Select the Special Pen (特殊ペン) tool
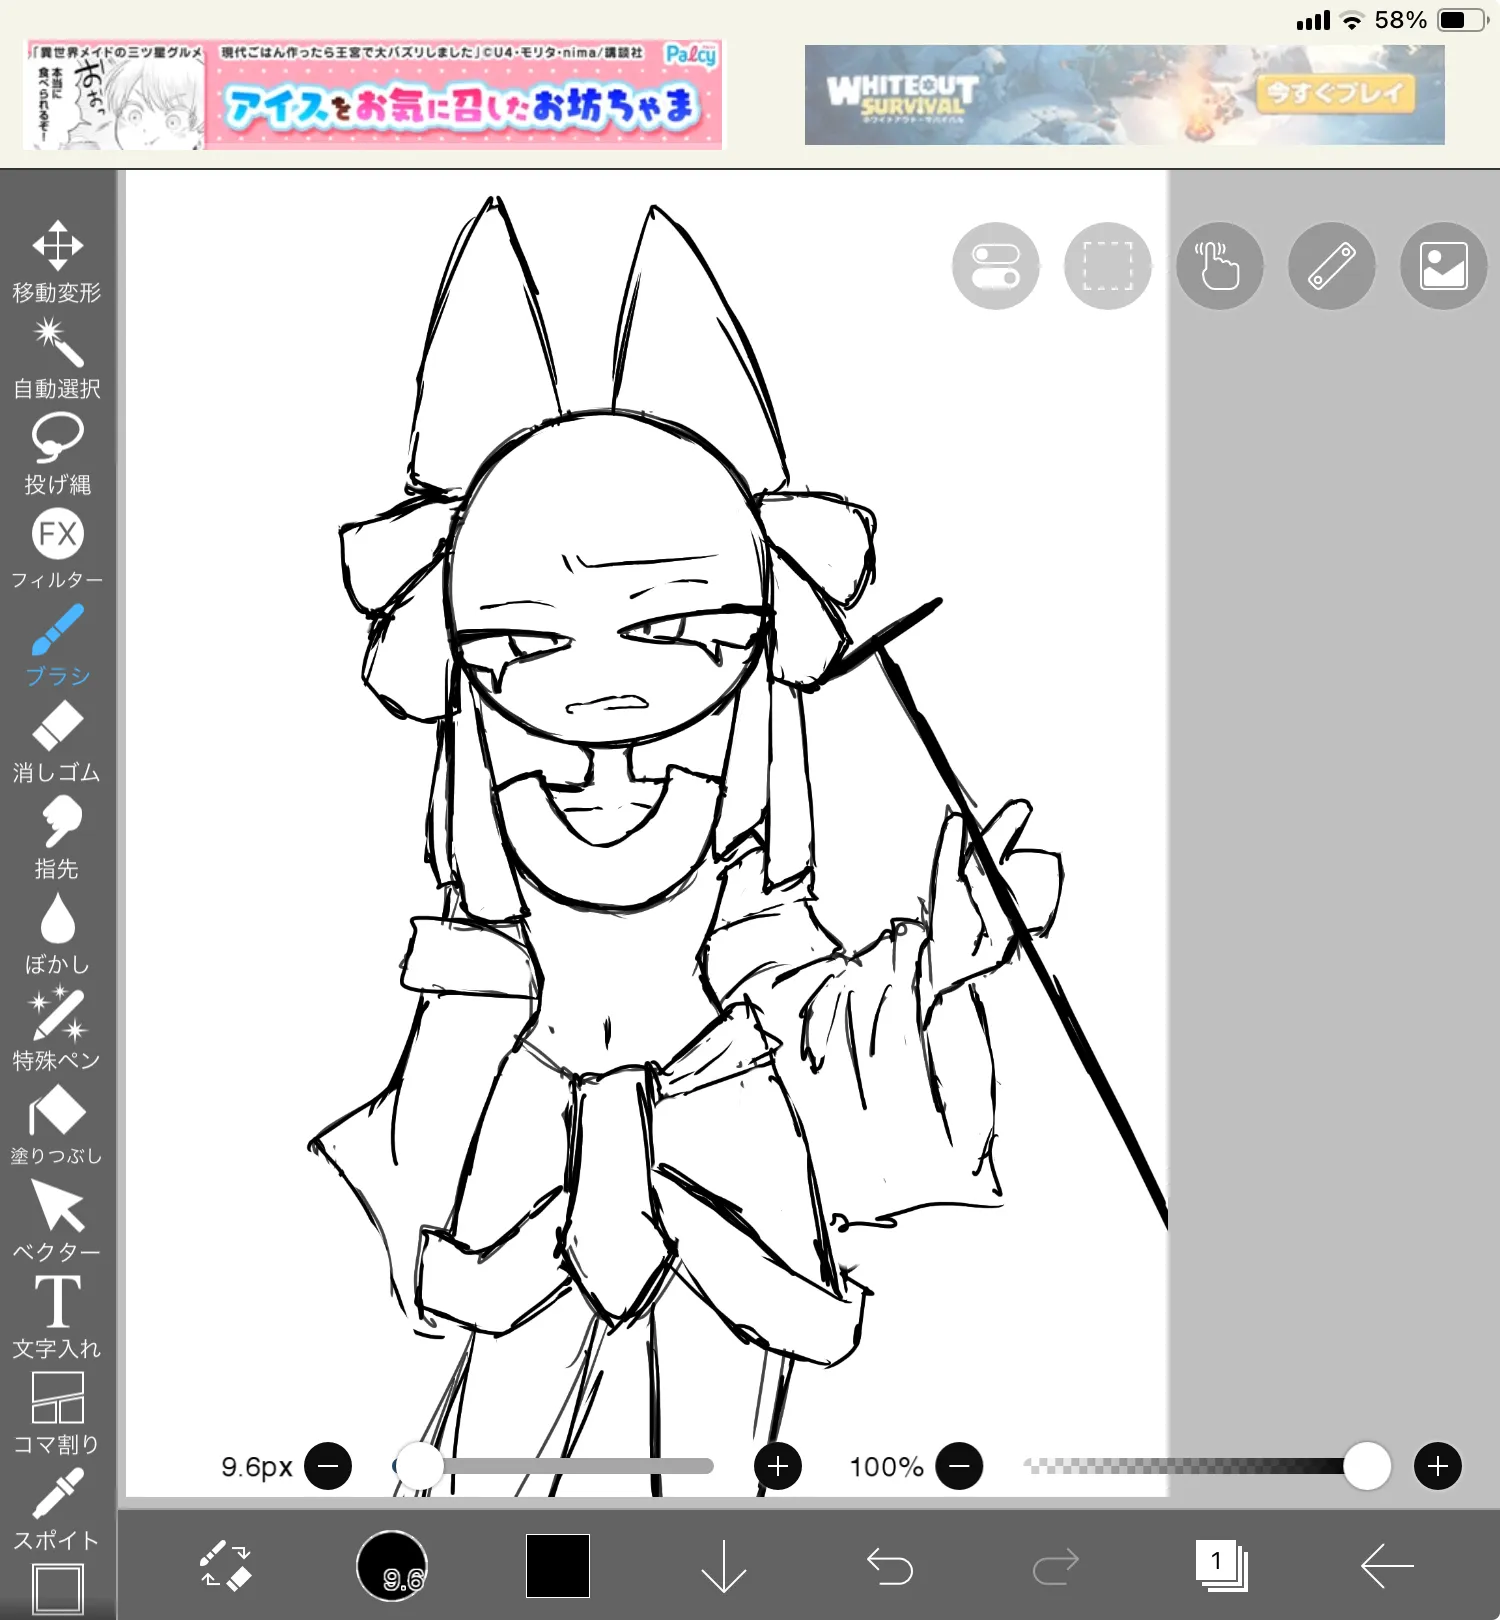The image size is (1500, 1620). (57, 1029)
